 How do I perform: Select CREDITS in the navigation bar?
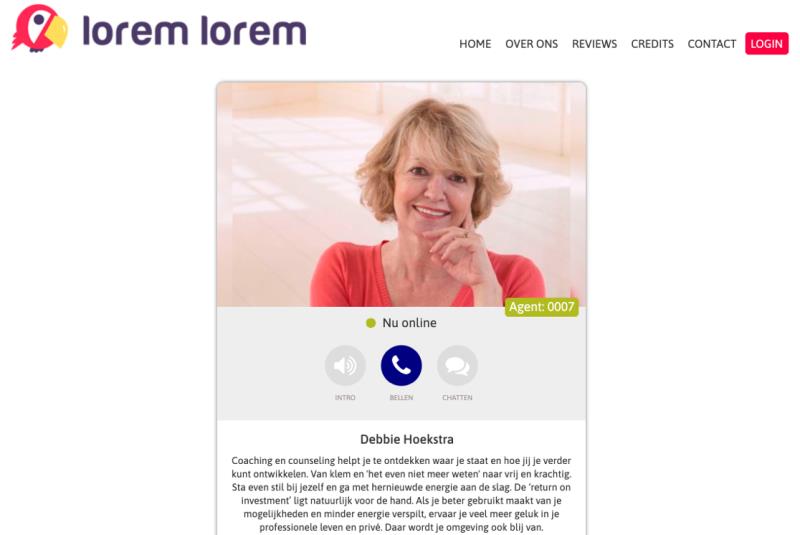pos(652,44)
